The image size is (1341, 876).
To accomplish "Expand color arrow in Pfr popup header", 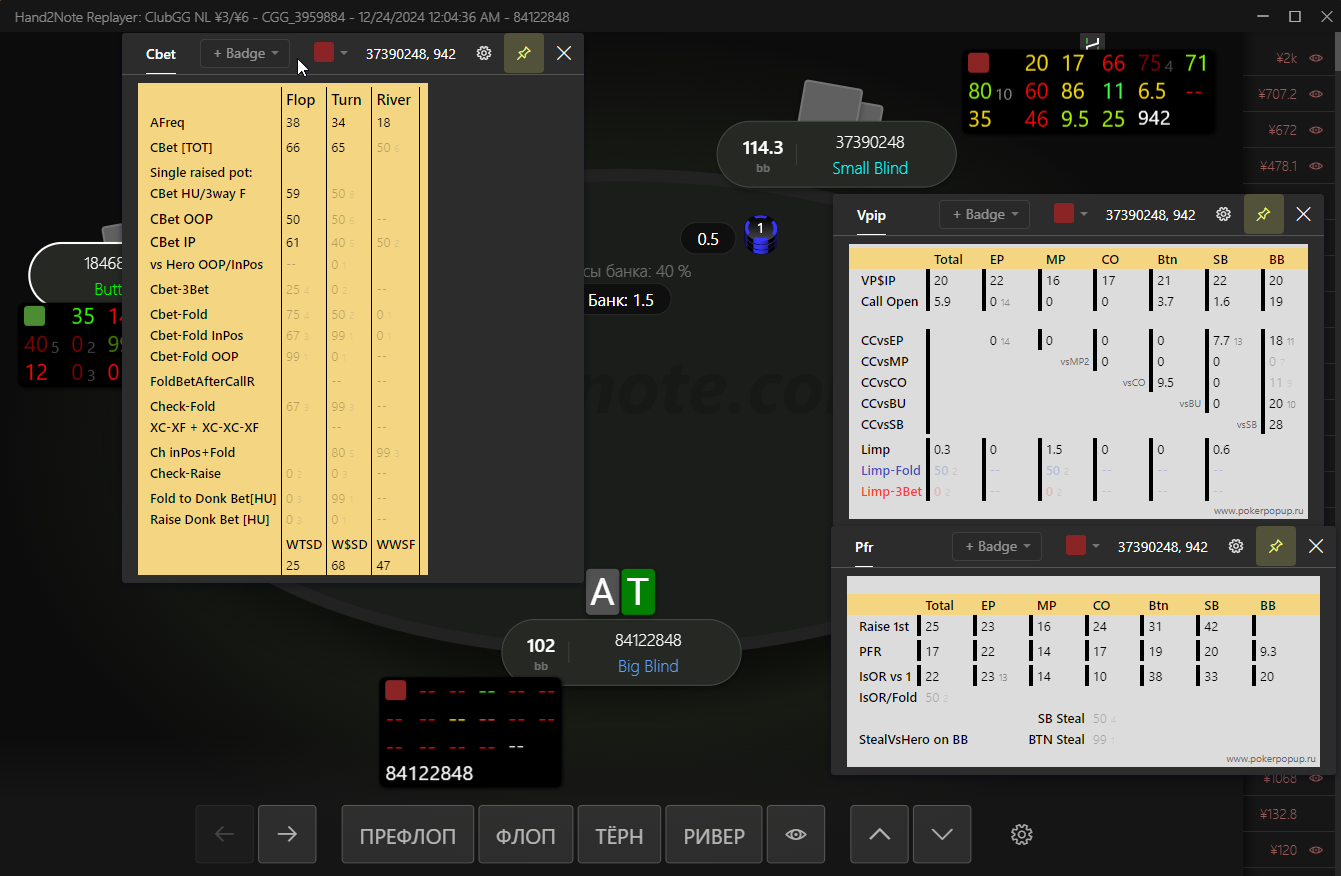I will tap(1096, 546).
